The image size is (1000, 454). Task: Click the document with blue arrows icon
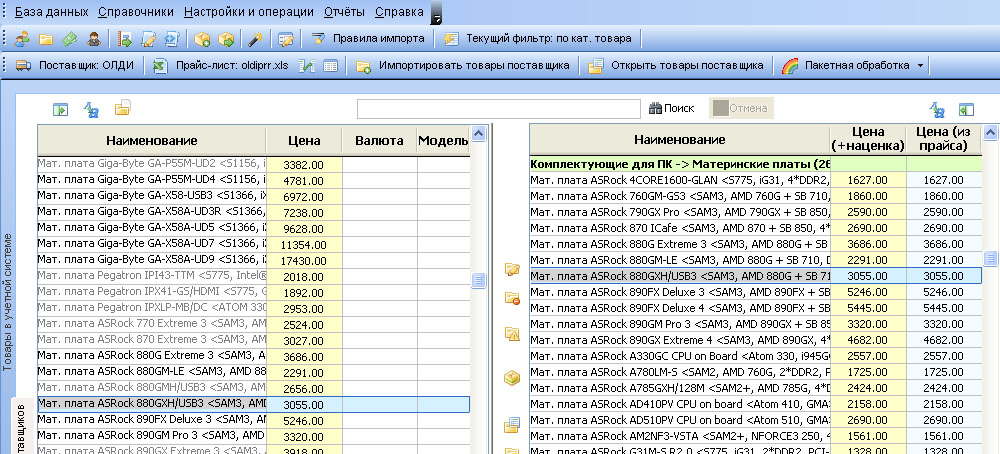172,39
